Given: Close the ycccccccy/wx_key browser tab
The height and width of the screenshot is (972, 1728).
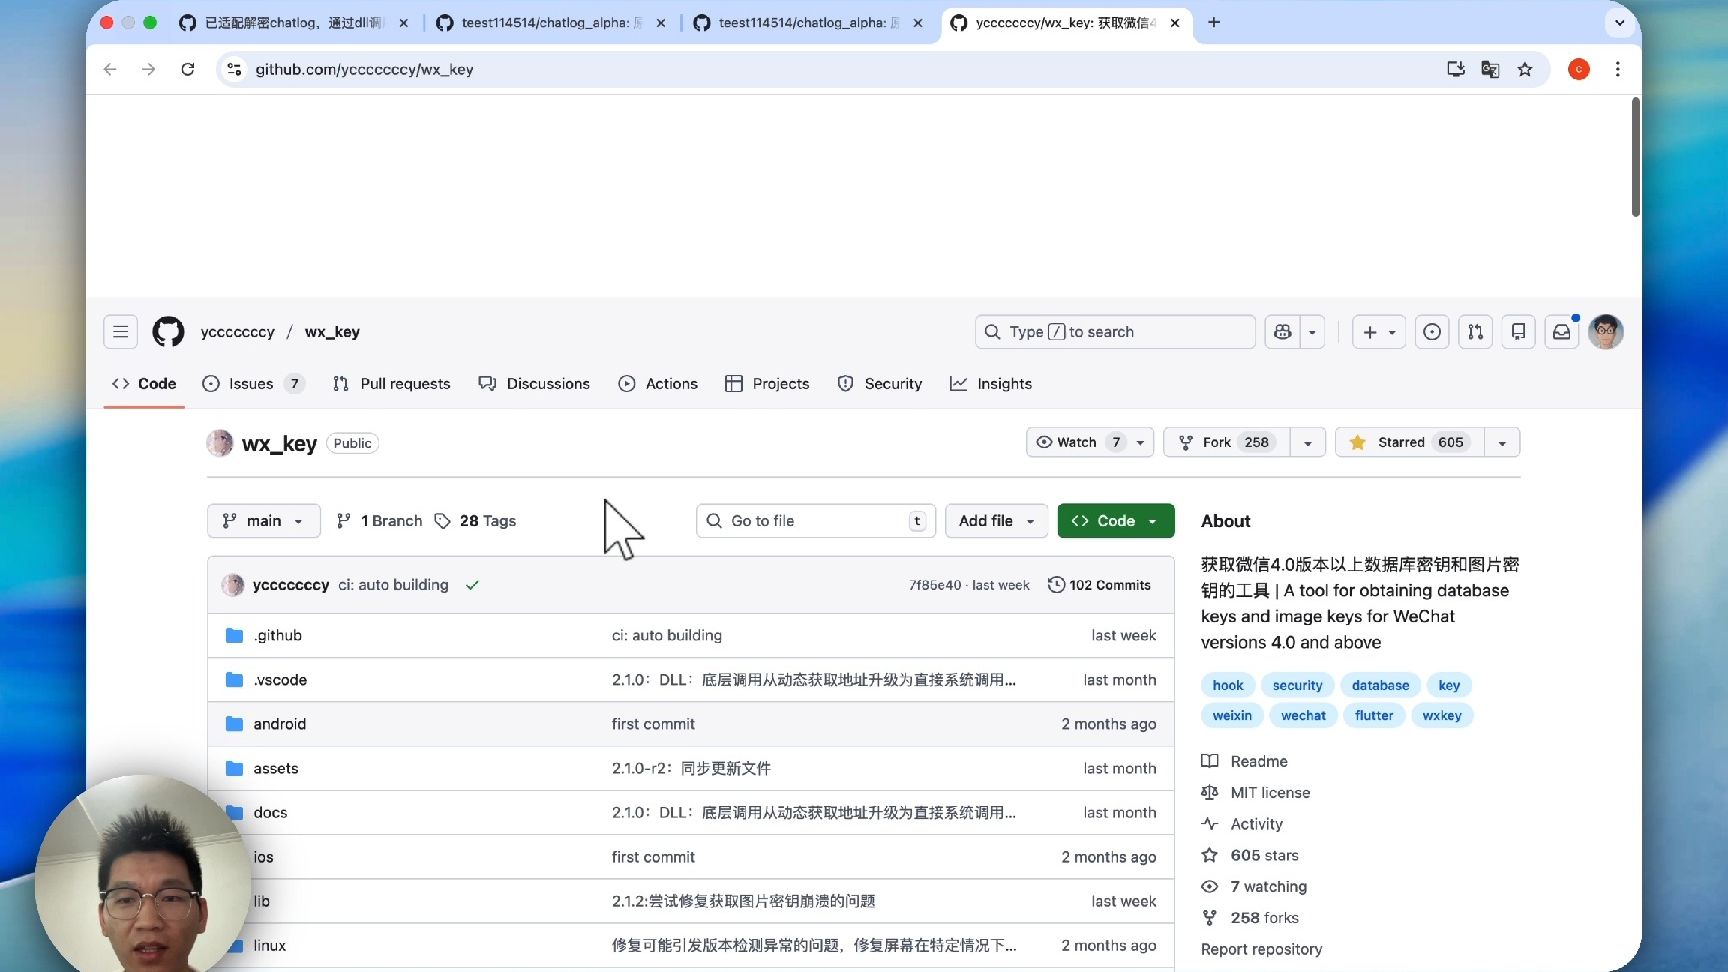Looking at the screenshot, I should pyautogui.click(x=1175, y=22).
